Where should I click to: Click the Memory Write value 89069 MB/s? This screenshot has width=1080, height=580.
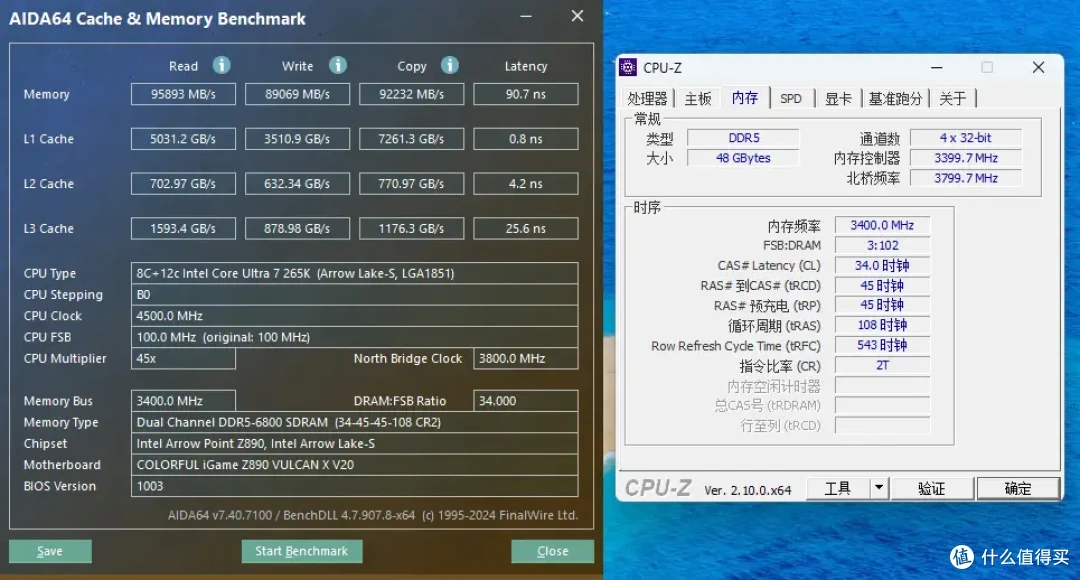click(298, 94)
